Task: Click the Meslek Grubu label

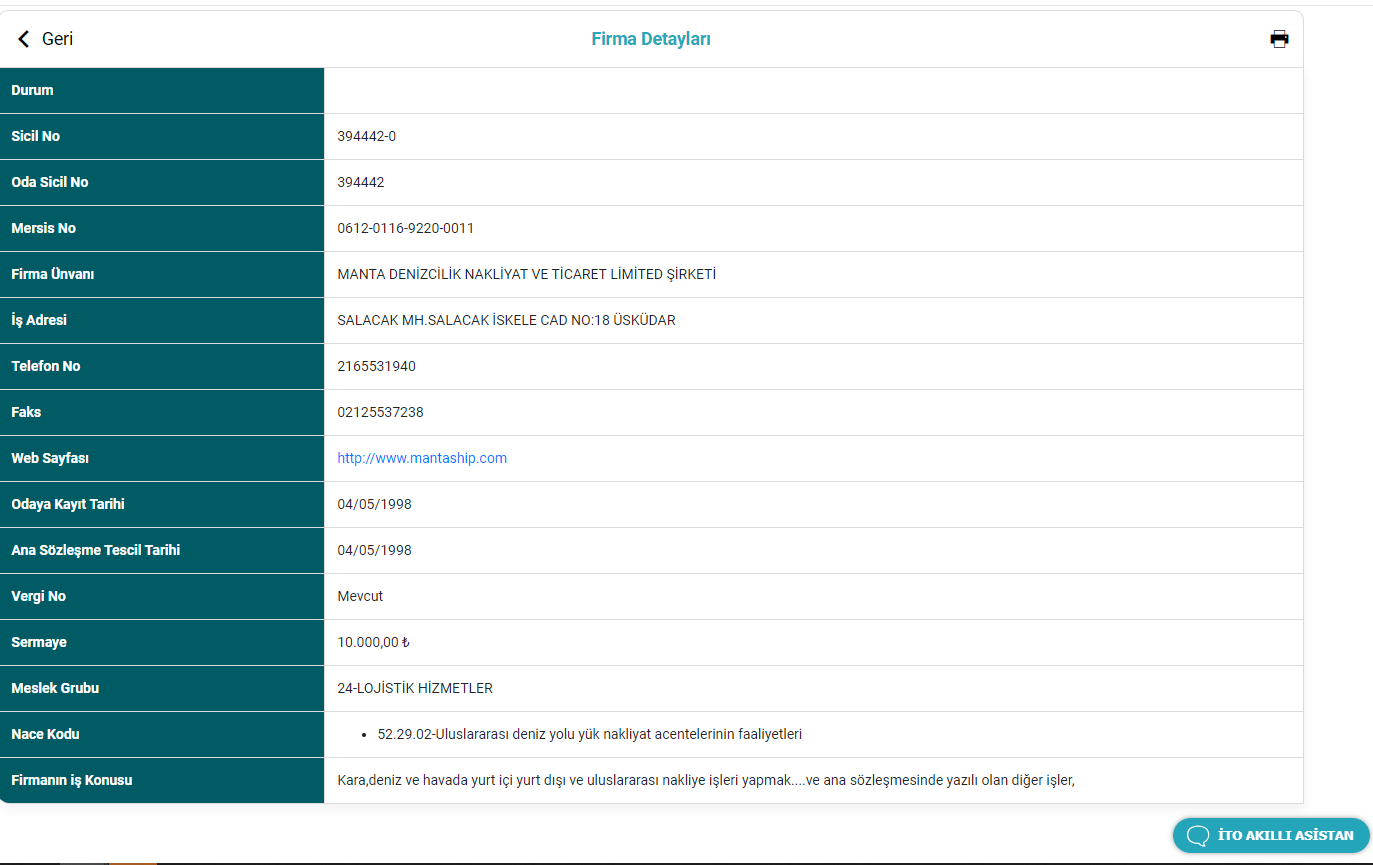Action: click(x=55, y=688)
